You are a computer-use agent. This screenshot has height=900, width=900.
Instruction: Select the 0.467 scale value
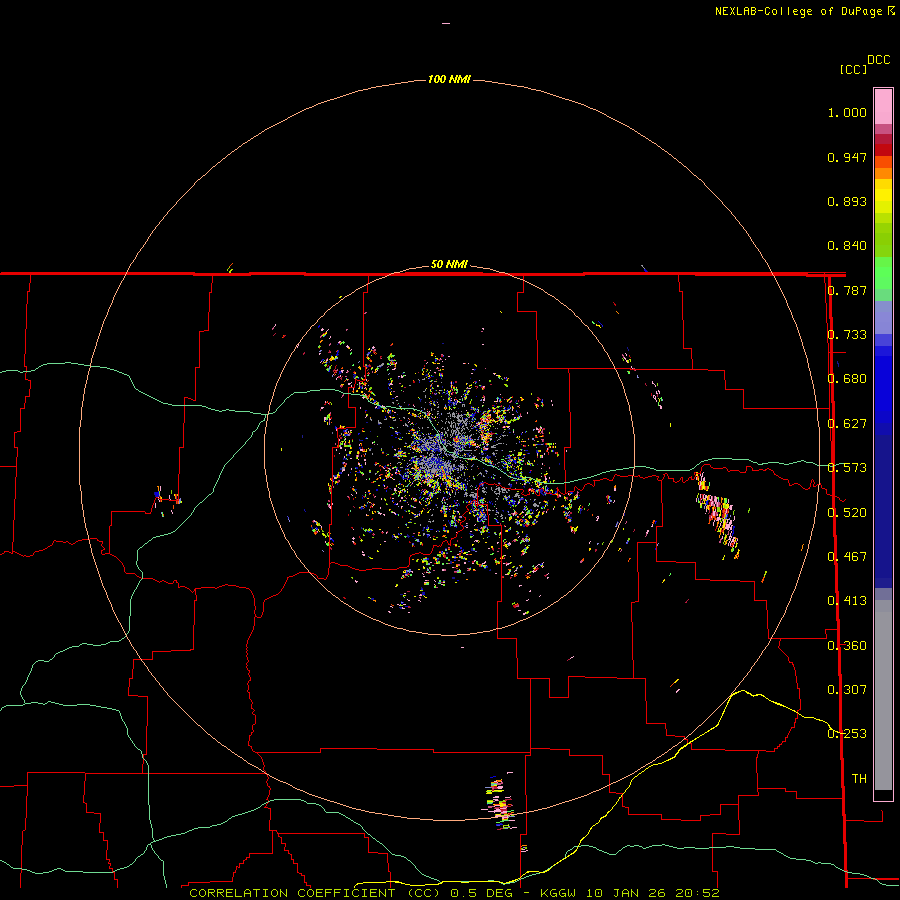847,557
